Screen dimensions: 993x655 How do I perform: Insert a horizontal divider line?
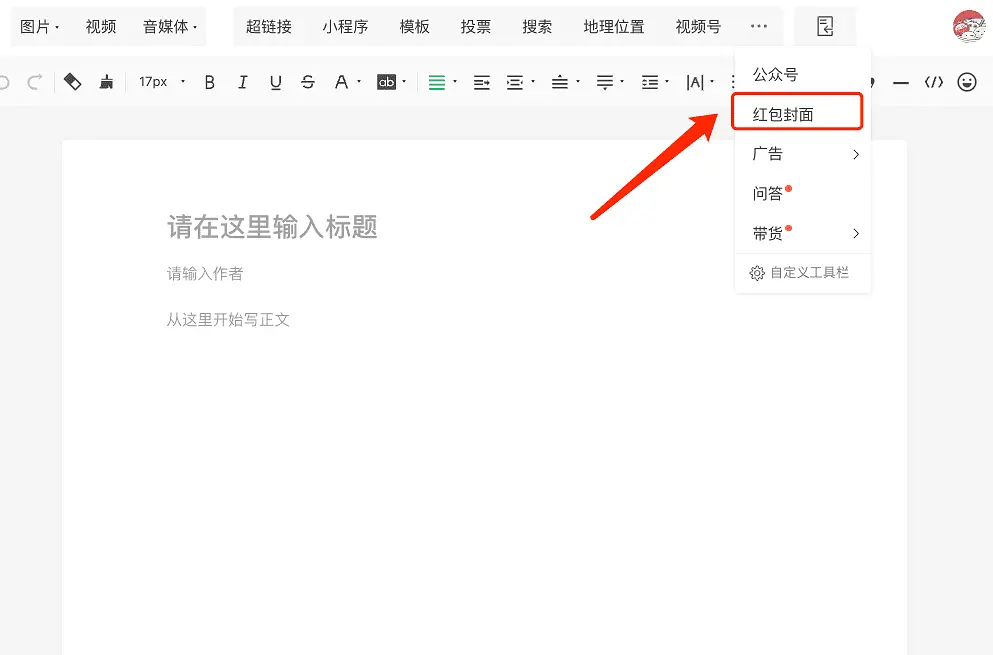(x=900, y=81)
